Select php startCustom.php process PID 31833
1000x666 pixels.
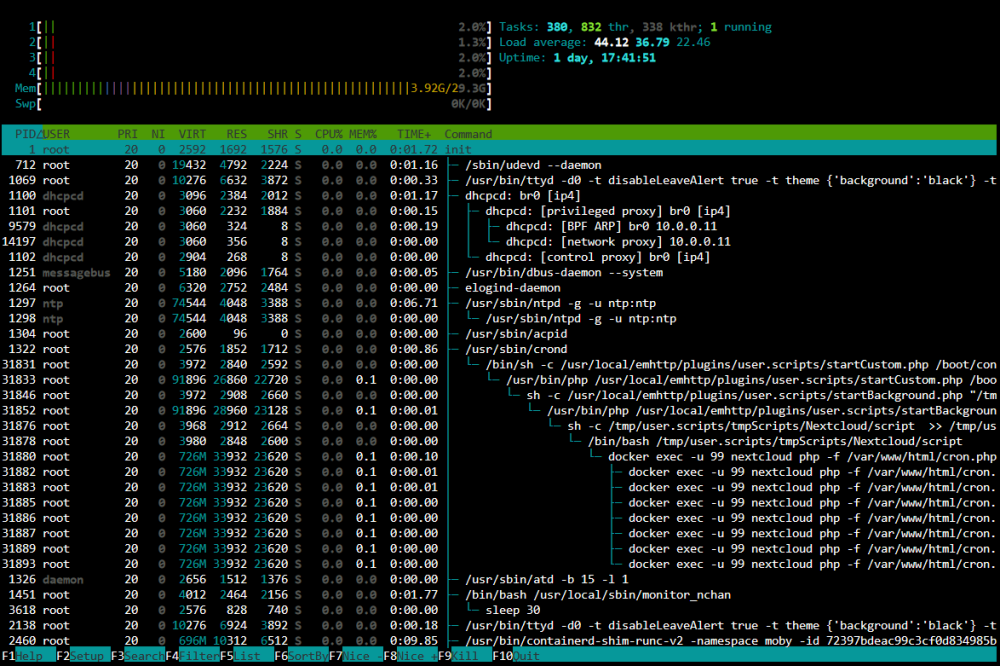pyautogui.click(x=499, y=380)
